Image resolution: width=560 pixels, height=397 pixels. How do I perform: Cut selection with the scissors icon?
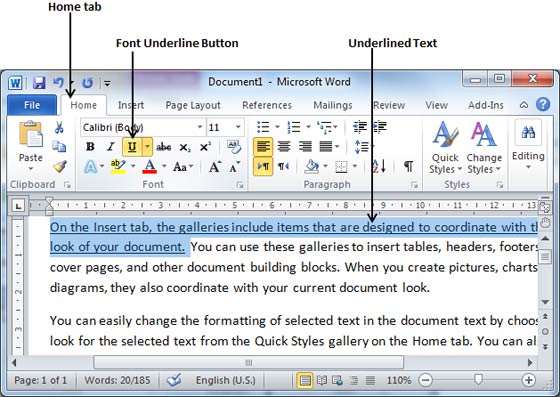tap(59, 127)
